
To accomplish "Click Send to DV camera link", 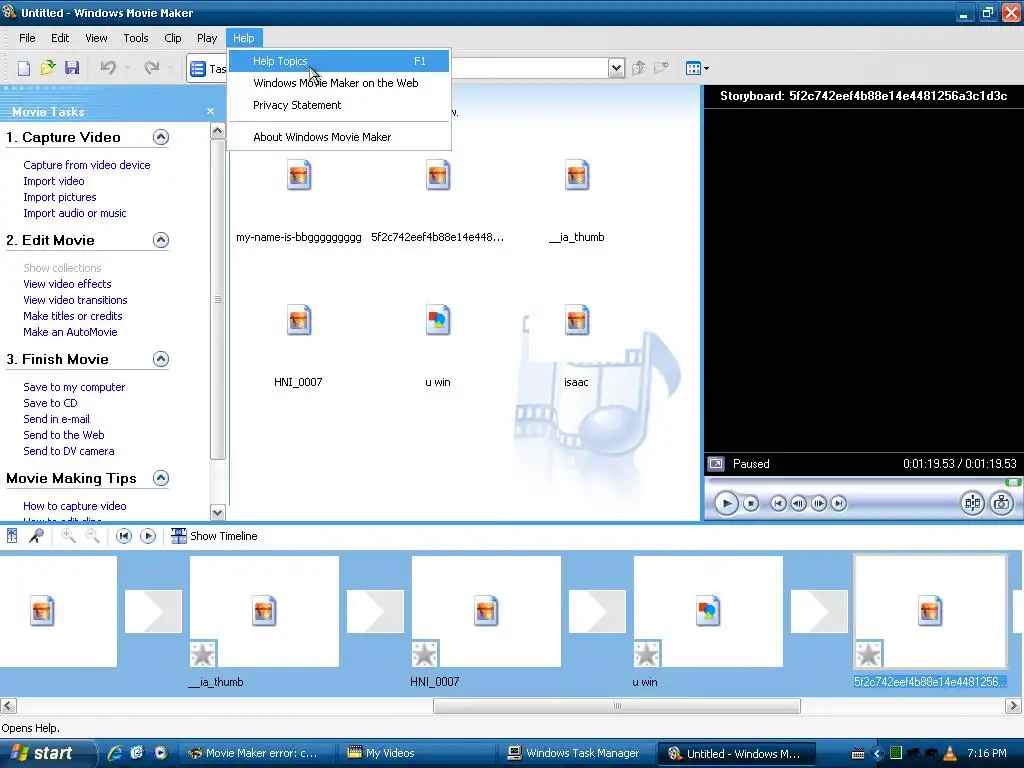I will 69,451.
